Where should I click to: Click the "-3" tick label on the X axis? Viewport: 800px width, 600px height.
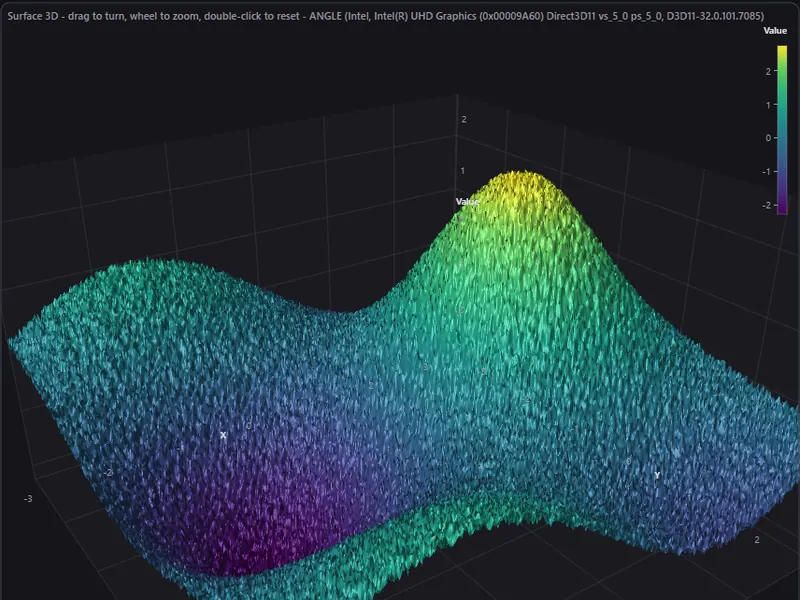pyautogui.click(x=28, y=498)
